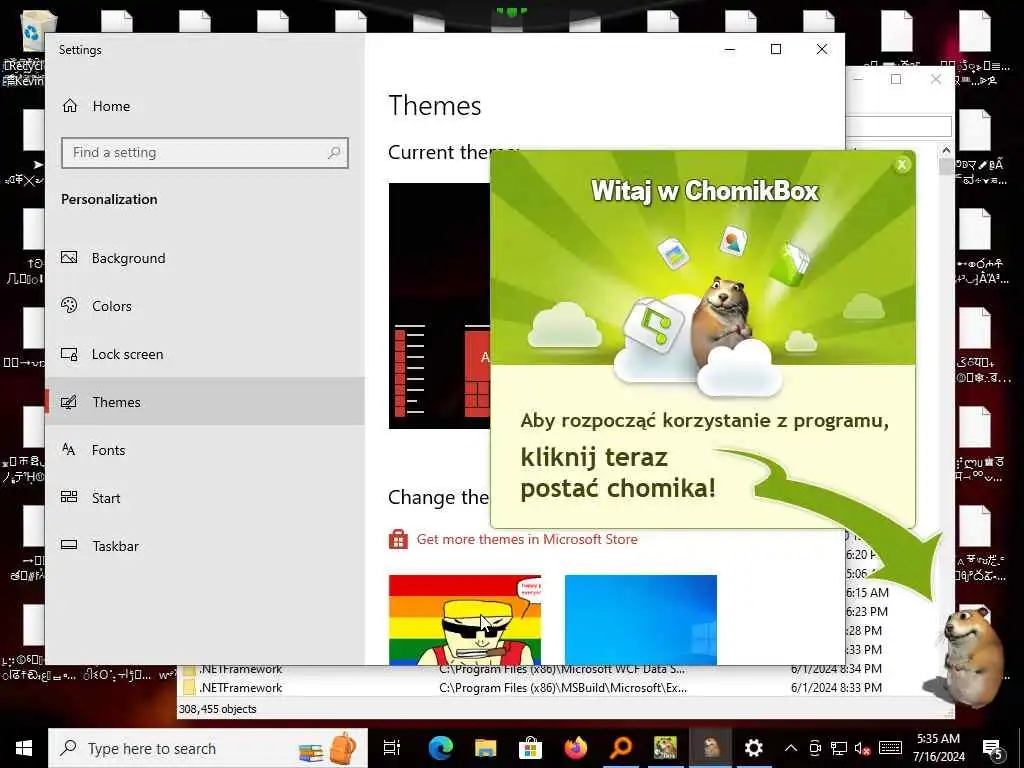Image resolution: width=1024 pixels, height=768 pixels.
Task: Switch to the ChomikBox taskbar button
Action: [x=711, y=748]
